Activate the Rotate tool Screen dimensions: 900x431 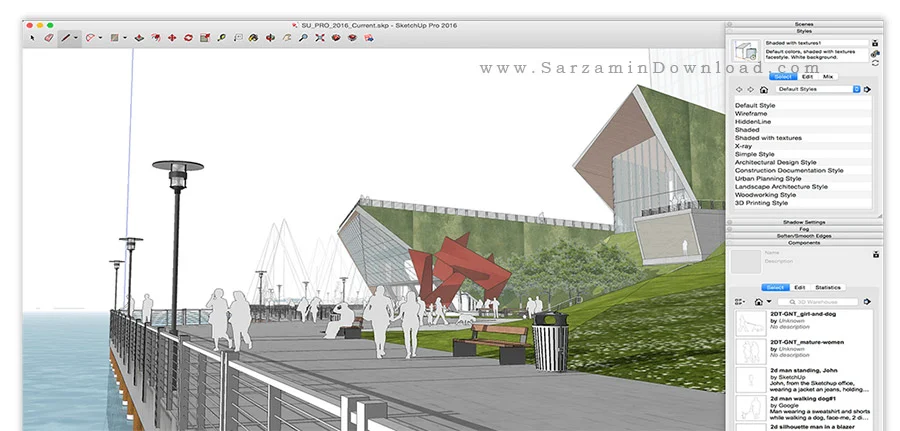[188, 38]
